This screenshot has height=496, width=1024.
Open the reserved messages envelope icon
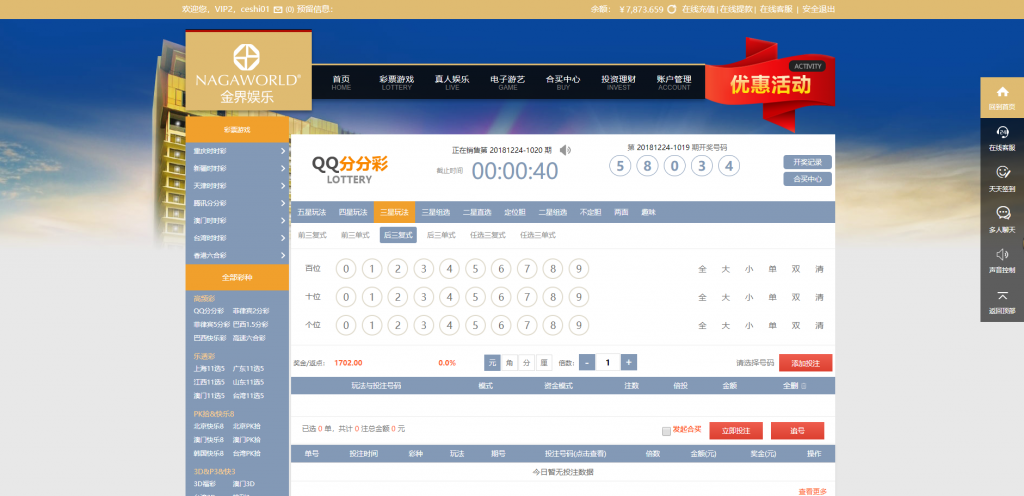[x=277, y=9]
